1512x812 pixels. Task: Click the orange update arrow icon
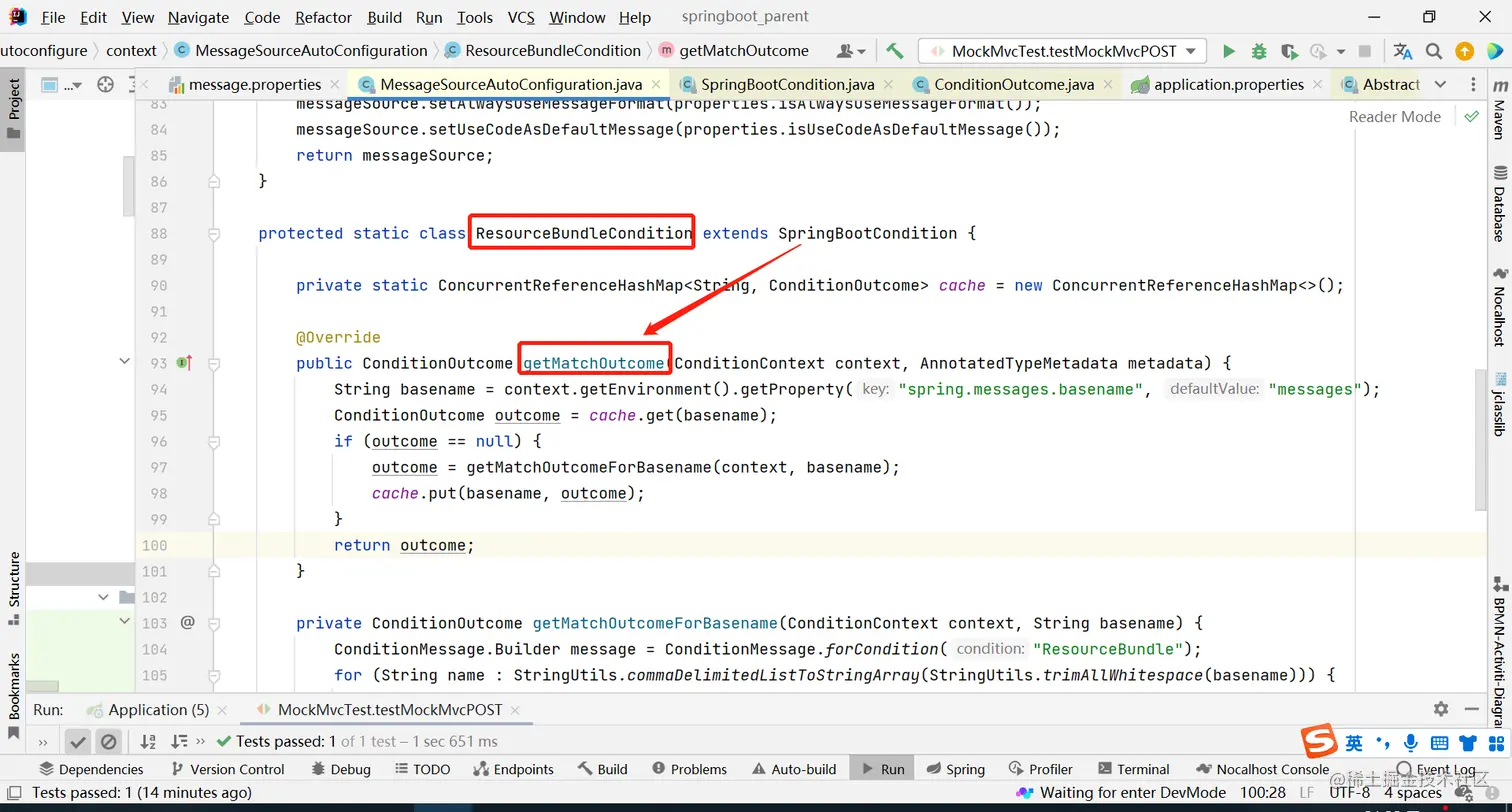coord(1464,51)
